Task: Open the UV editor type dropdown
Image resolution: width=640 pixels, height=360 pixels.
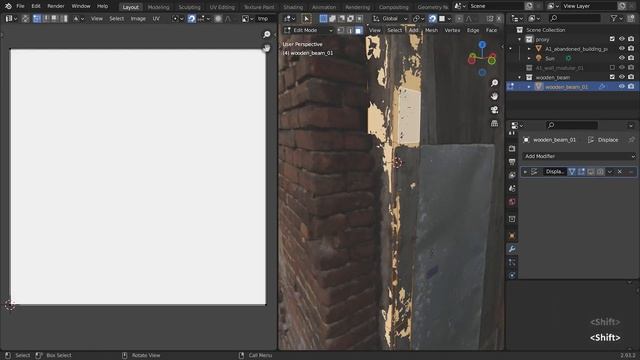Action: click(11, 18)
